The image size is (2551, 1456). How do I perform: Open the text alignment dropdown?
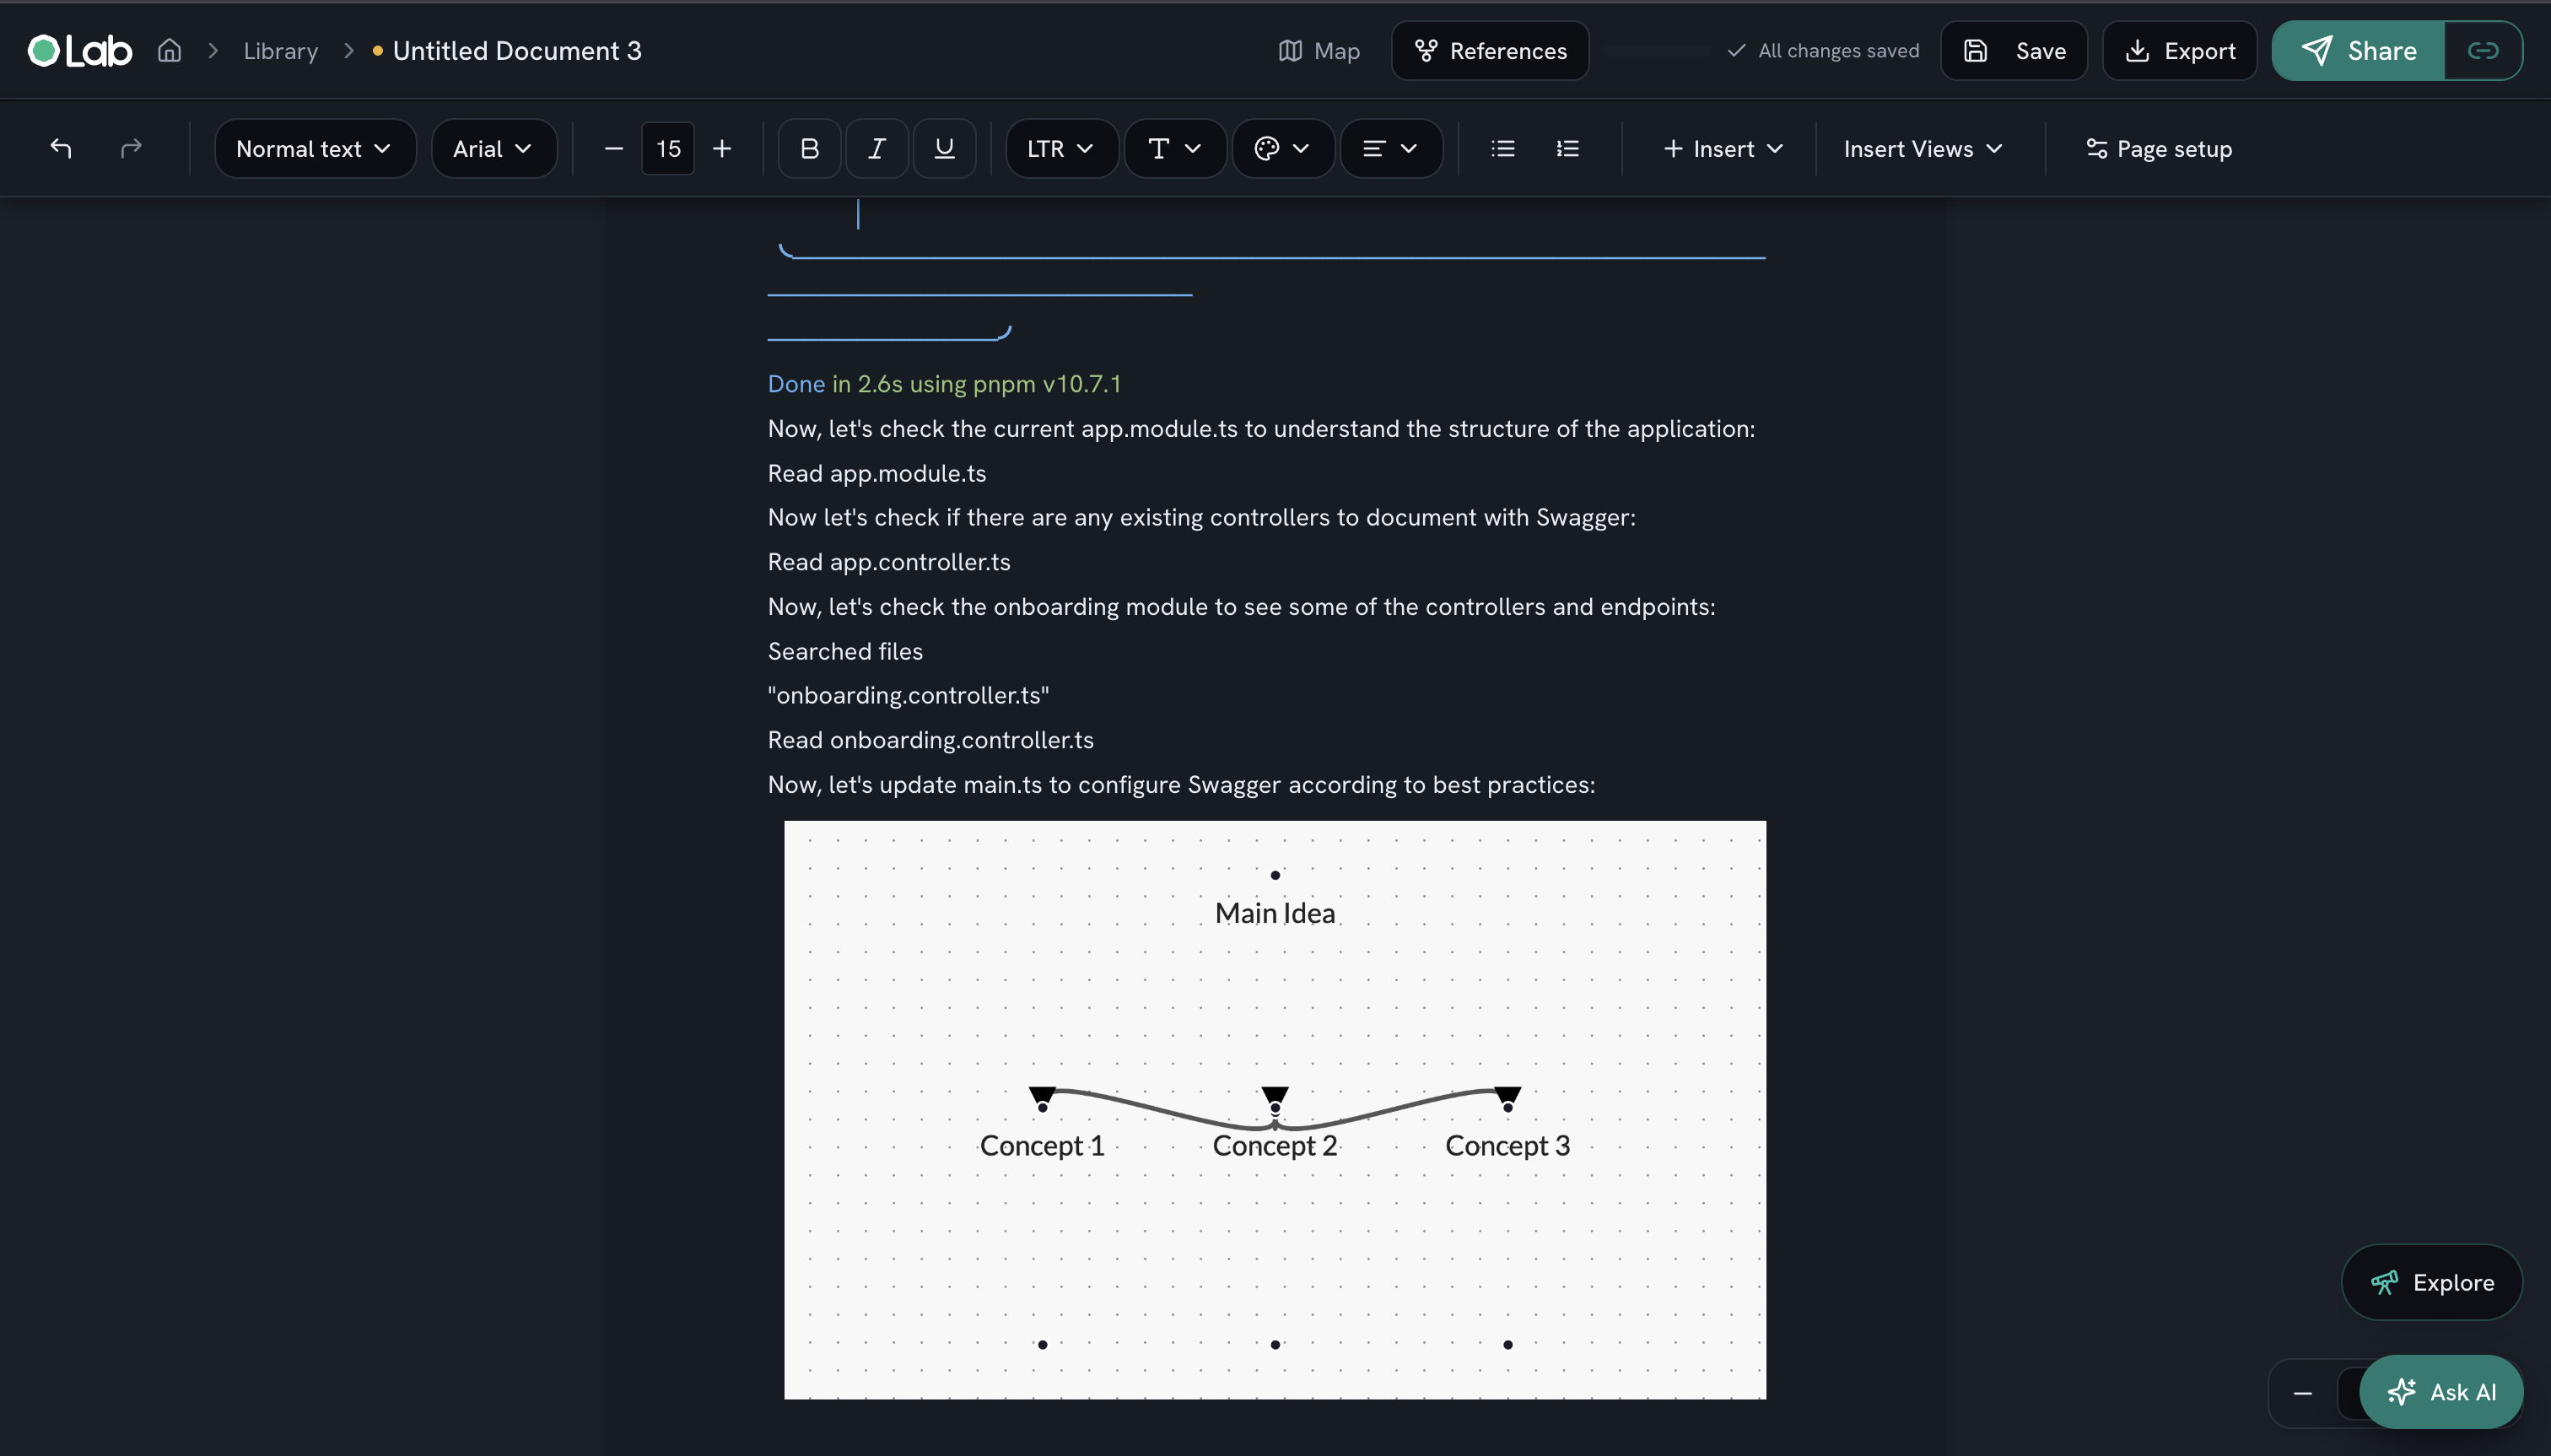pyautogui.click(x=1391, y=149)
